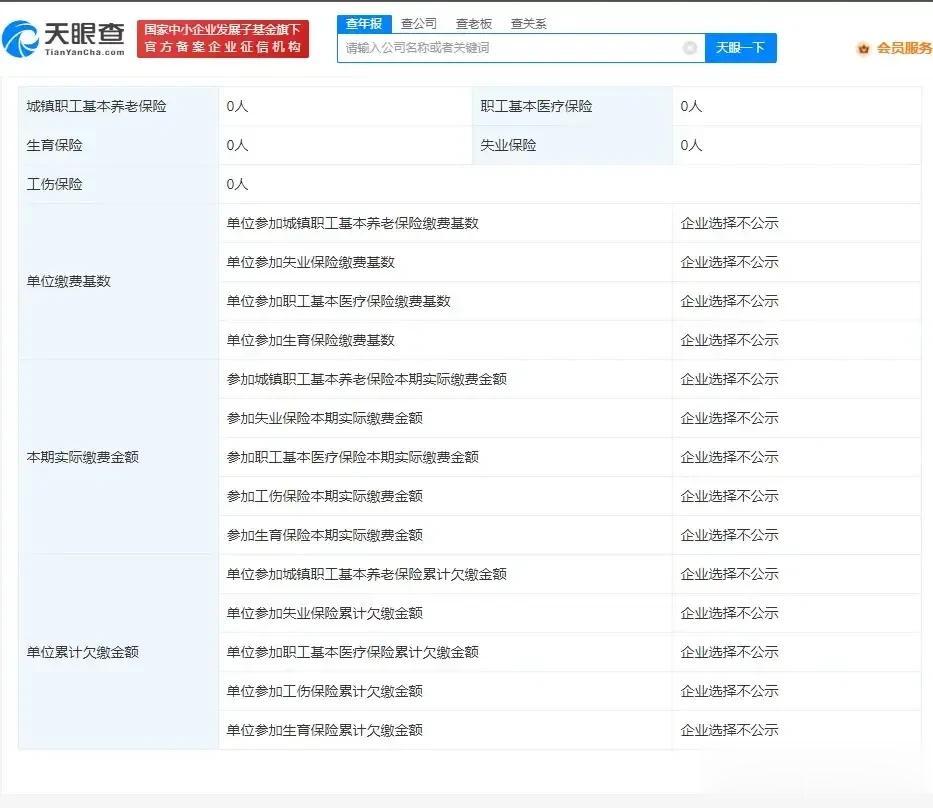Open the 会员服务 link
Viewport: 933px width, 808px height.
coord(904,48)
